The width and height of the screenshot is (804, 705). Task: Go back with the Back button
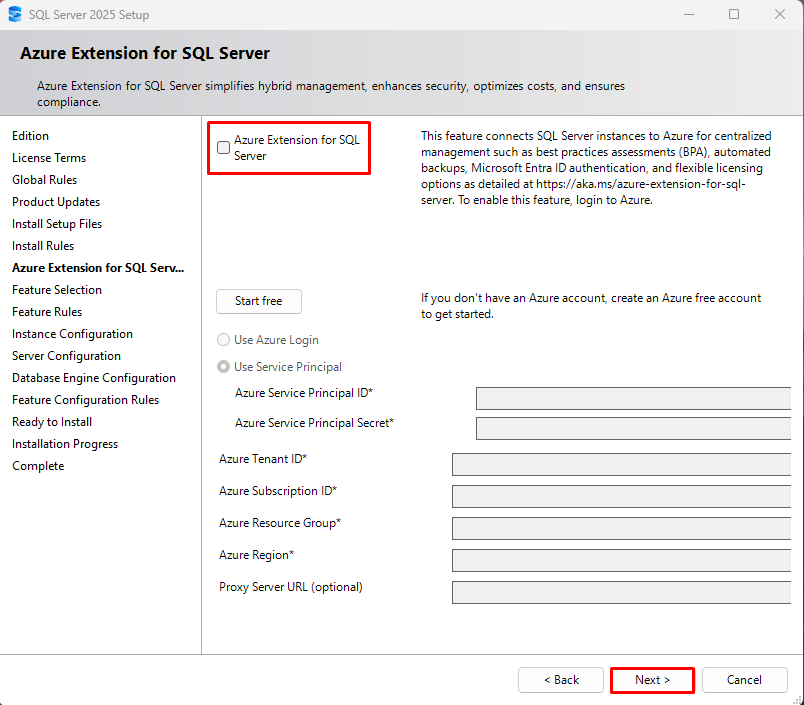coord(561,680)
